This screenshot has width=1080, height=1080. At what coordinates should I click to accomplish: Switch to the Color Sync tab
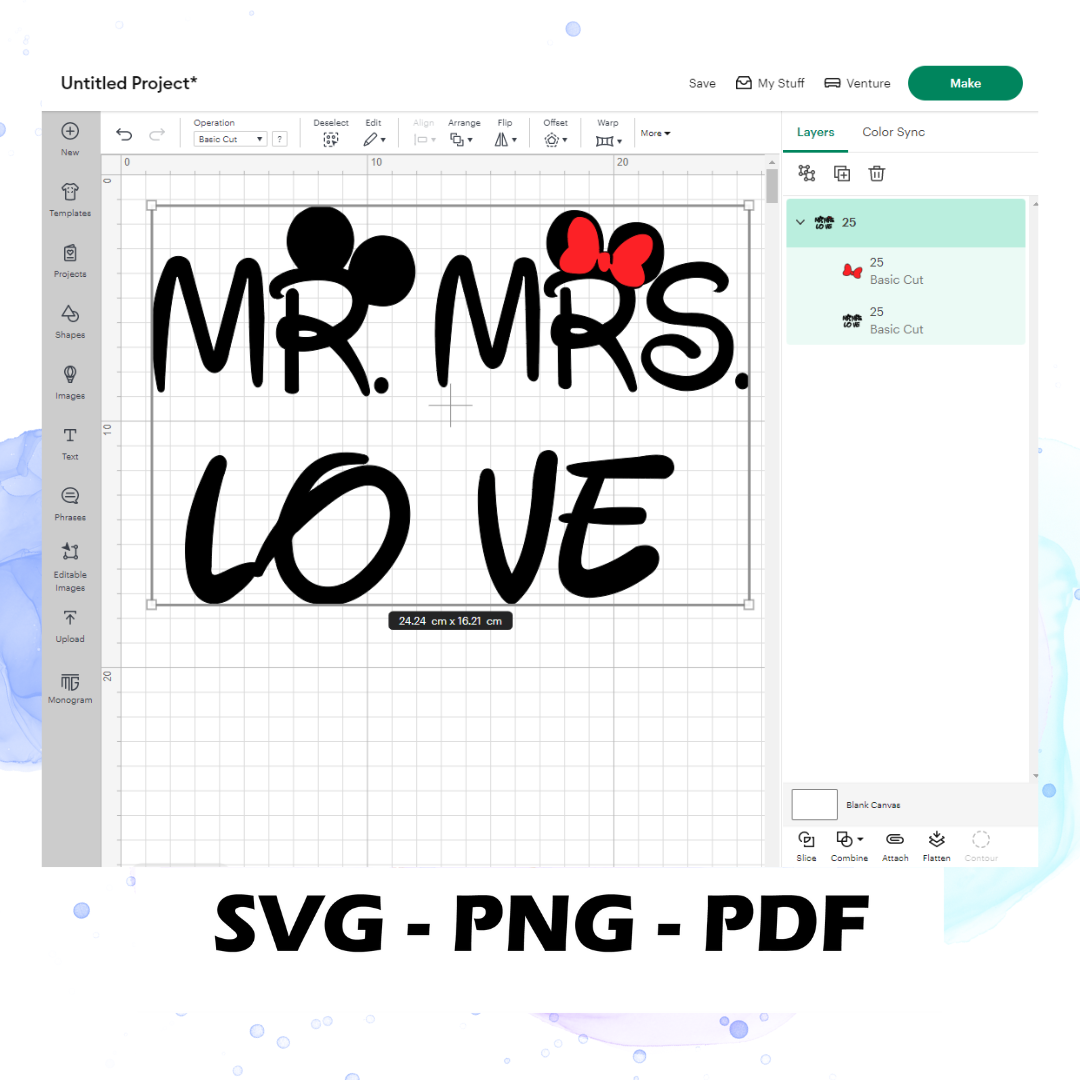pos(893,132)
